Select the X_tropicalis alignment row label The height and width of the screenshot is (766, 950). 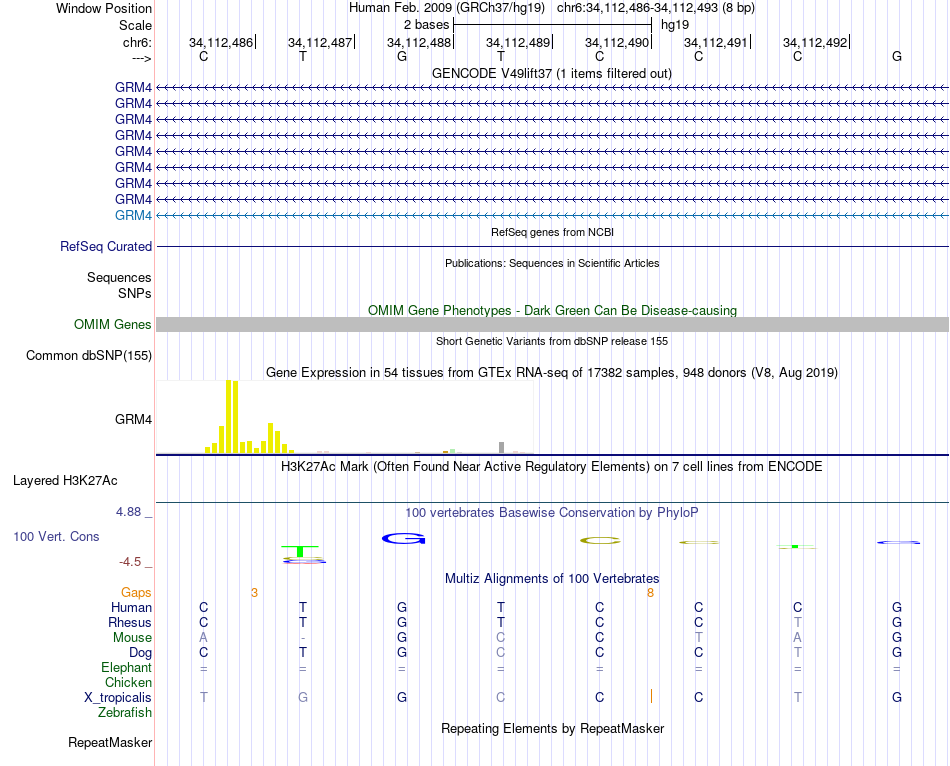118,698
